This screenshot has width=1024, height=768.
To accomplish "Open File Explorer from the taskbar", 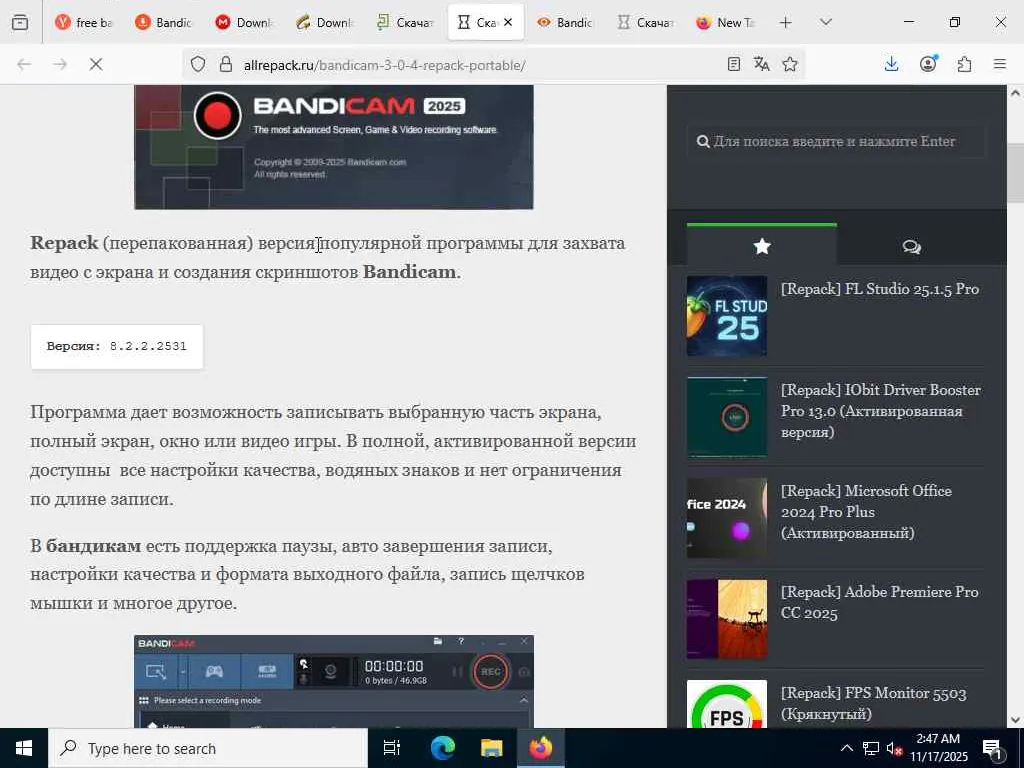I will [x=491, y=748].
